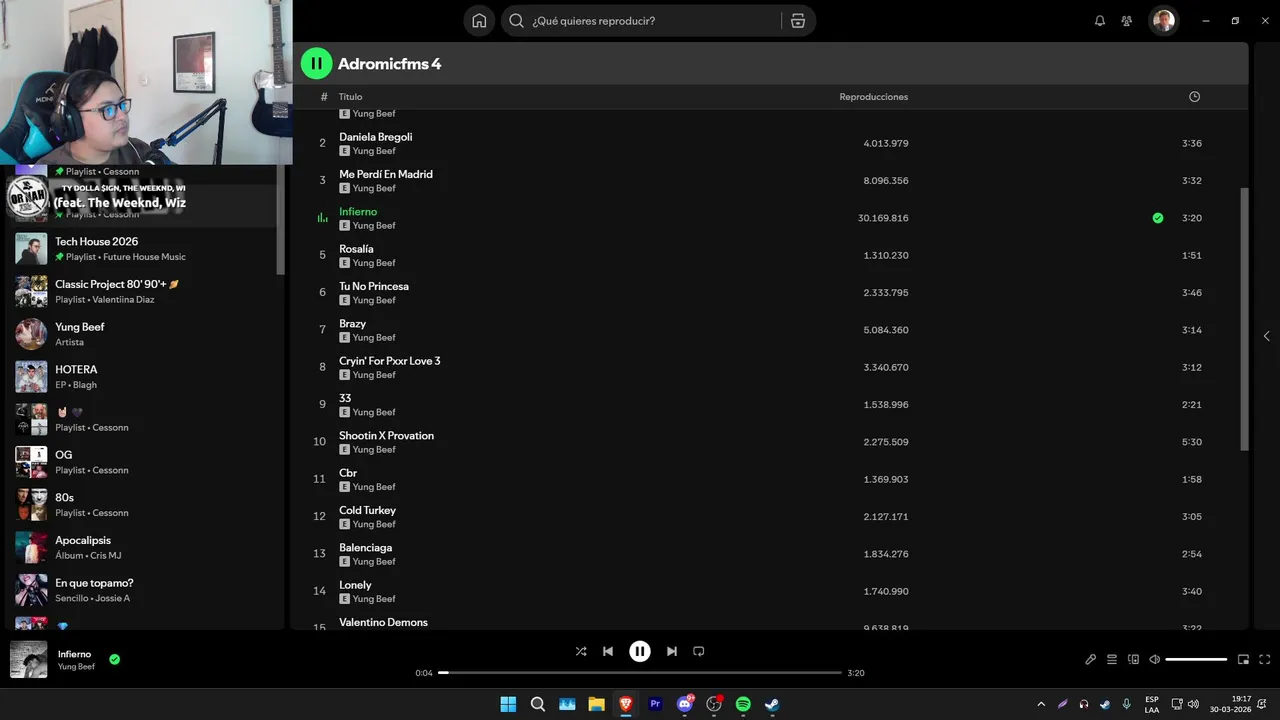Click green saved checkmark on Infierno row

1157,218
